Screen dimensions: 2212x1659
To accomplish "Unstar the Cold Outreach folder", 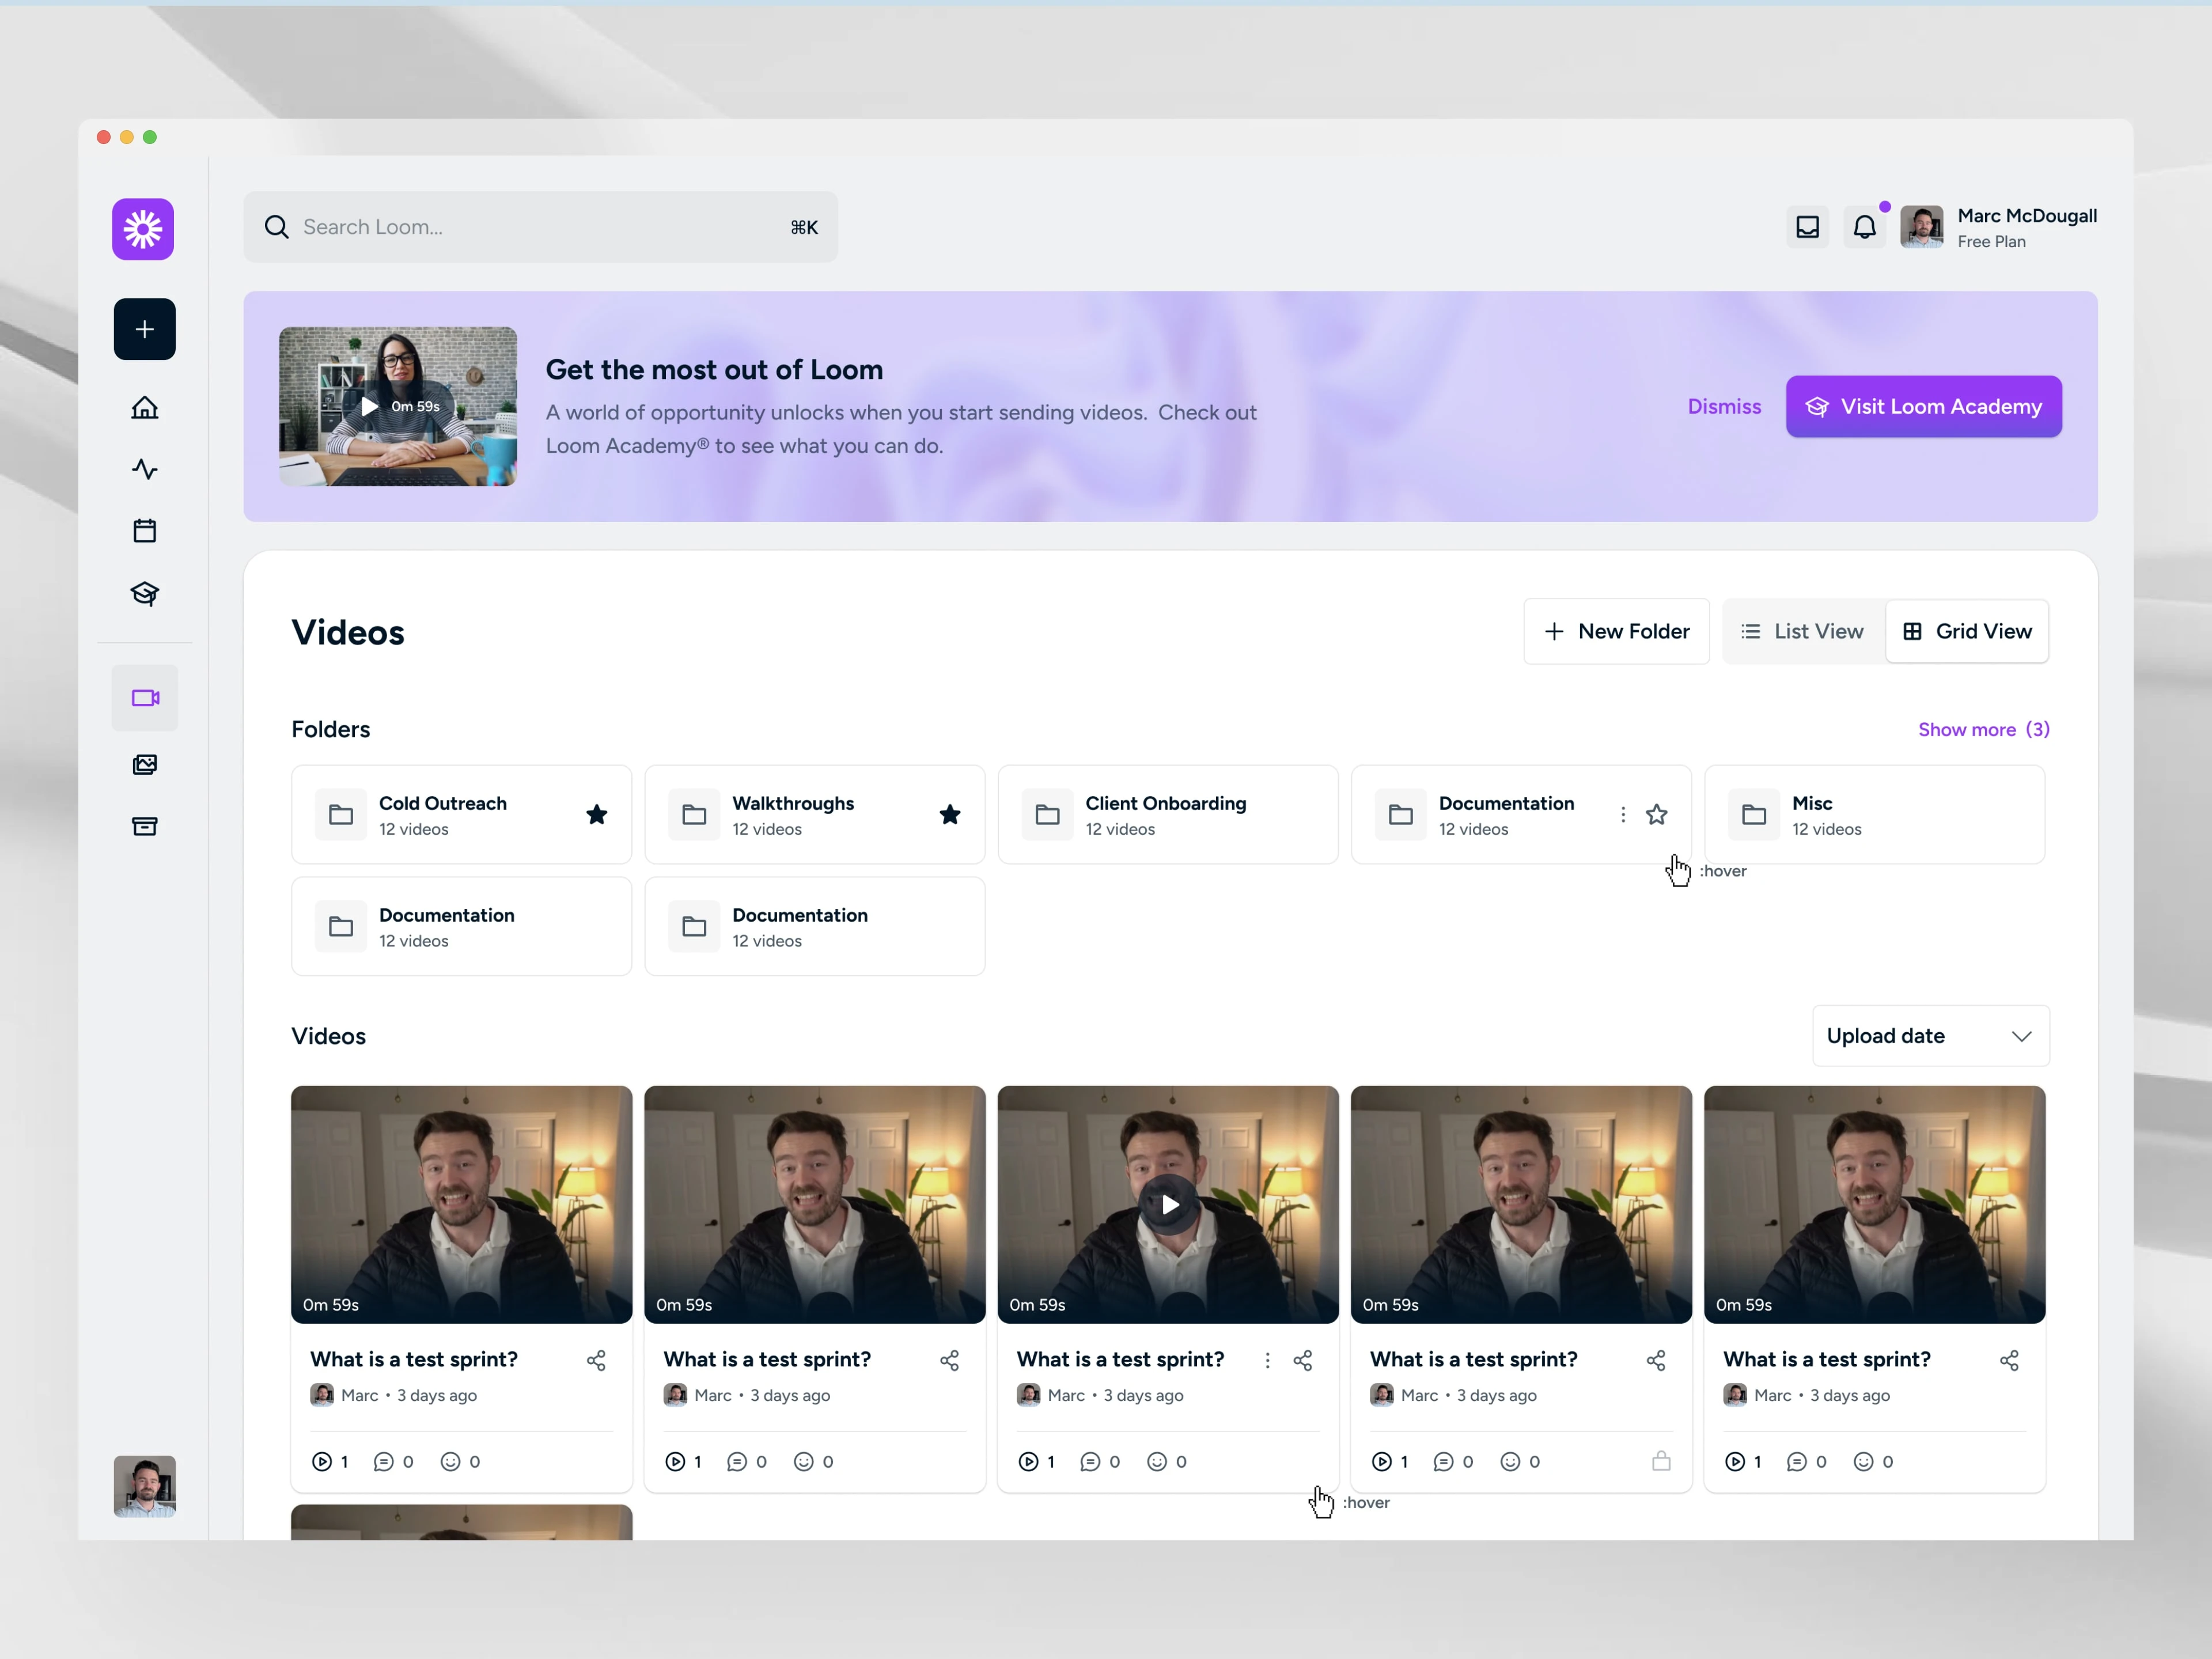I will pyautogui.click(x=597, y=815).
